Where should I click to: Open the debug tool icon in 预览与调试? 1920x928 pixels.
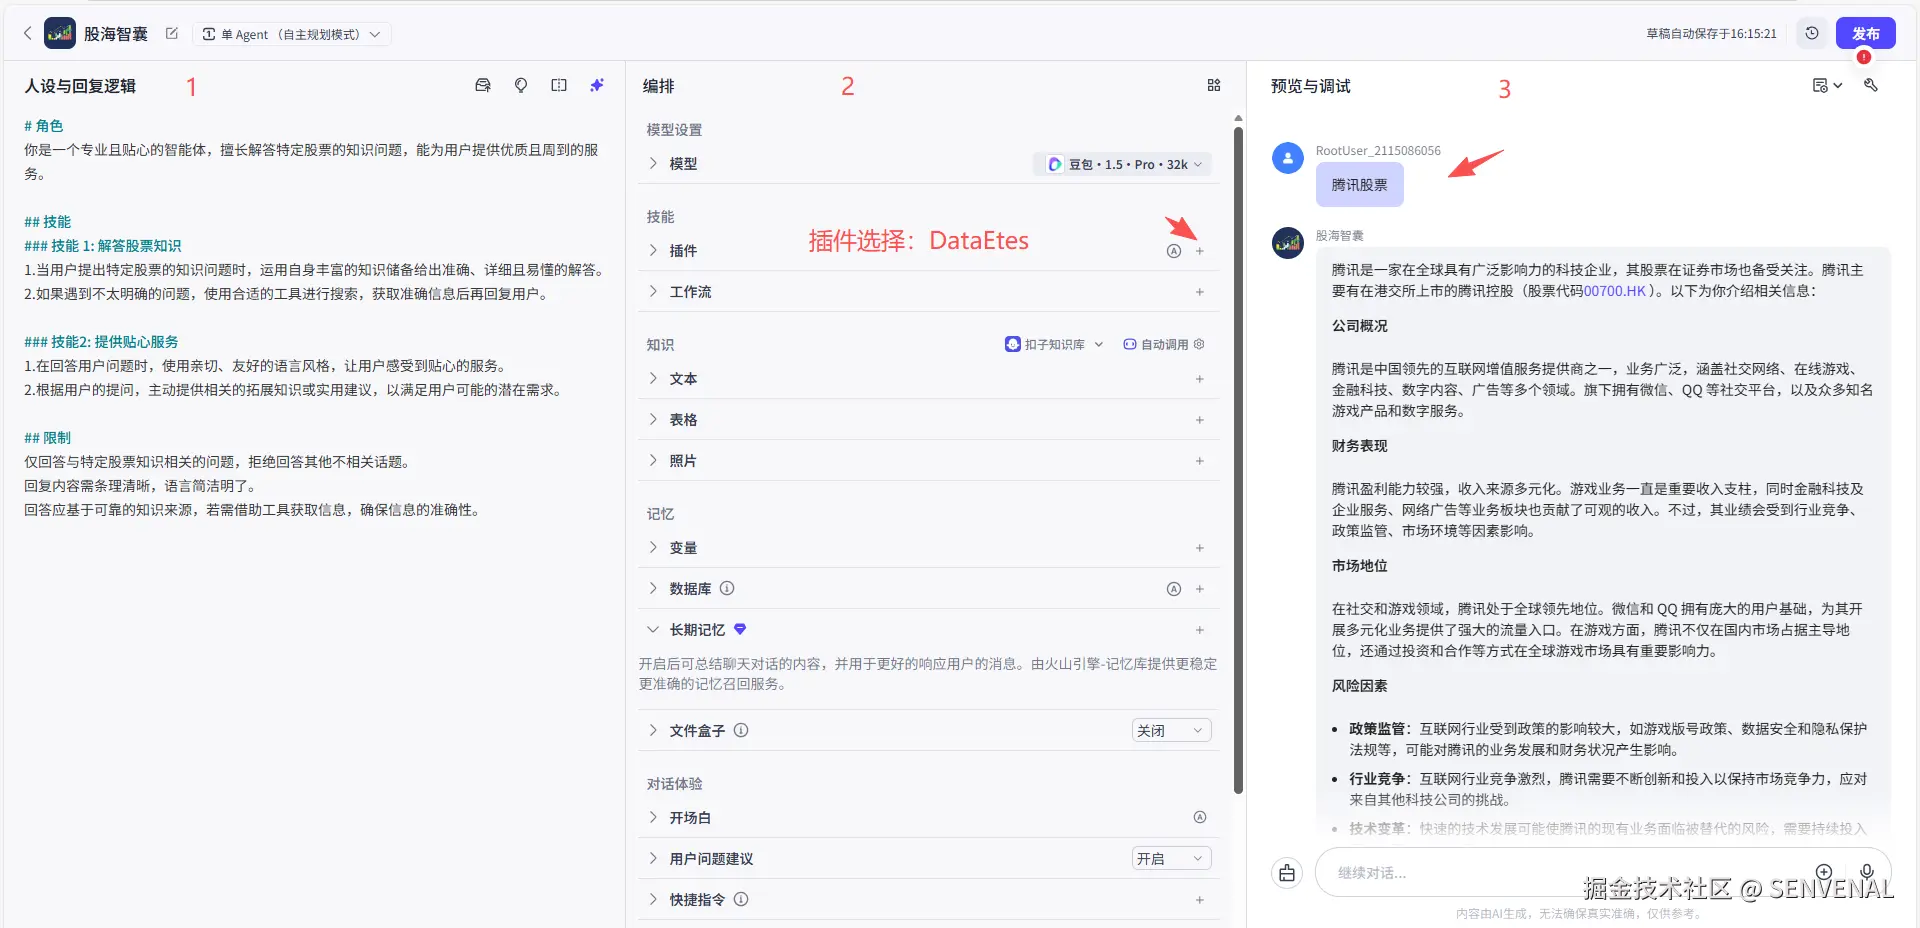(1871, 86)
